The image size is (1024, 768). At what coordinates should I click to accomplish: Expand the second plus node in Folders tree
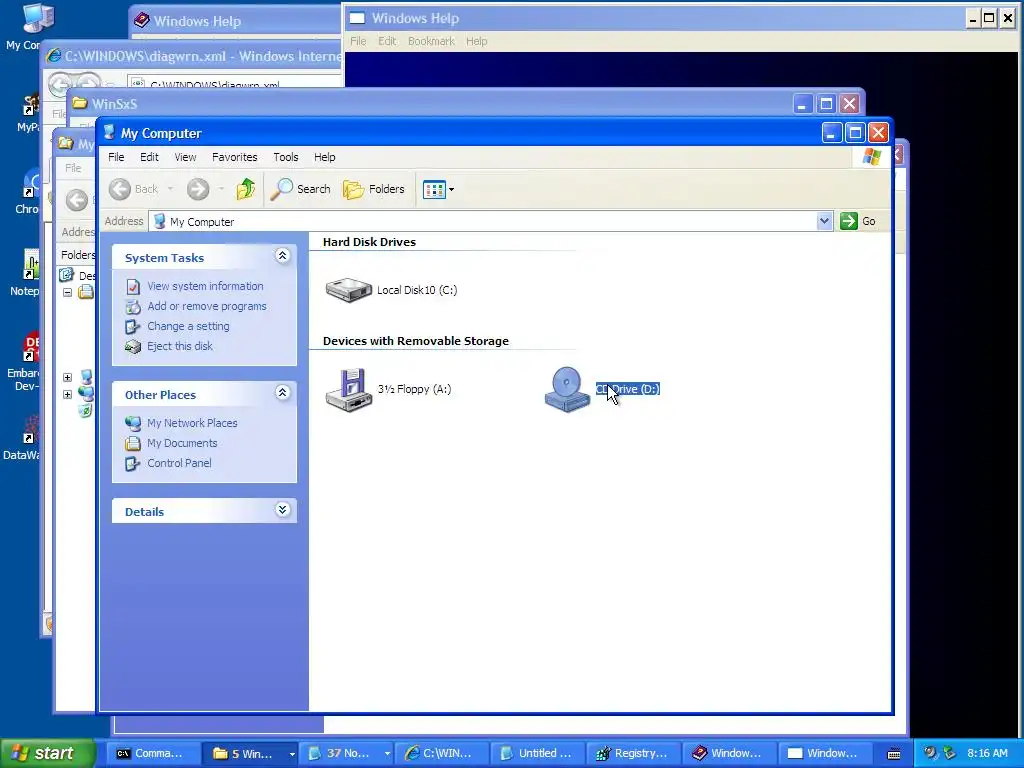pos(67,394)
